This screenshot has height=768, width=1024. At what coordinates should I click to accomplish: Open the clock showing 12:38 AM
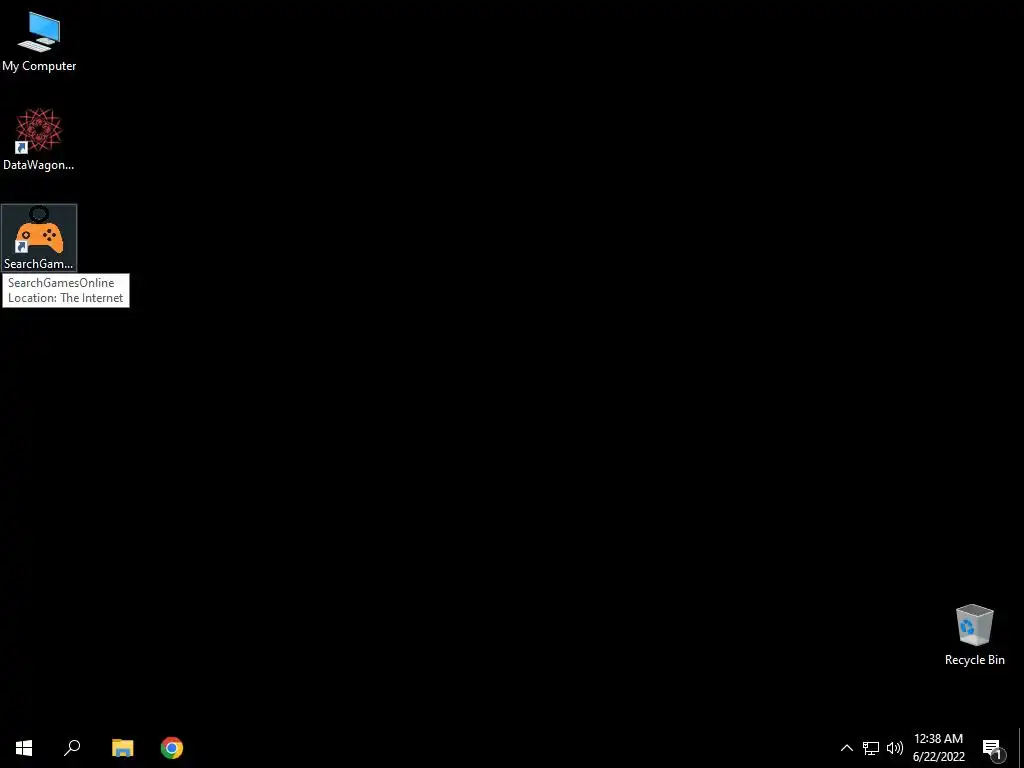pos(938,748)
